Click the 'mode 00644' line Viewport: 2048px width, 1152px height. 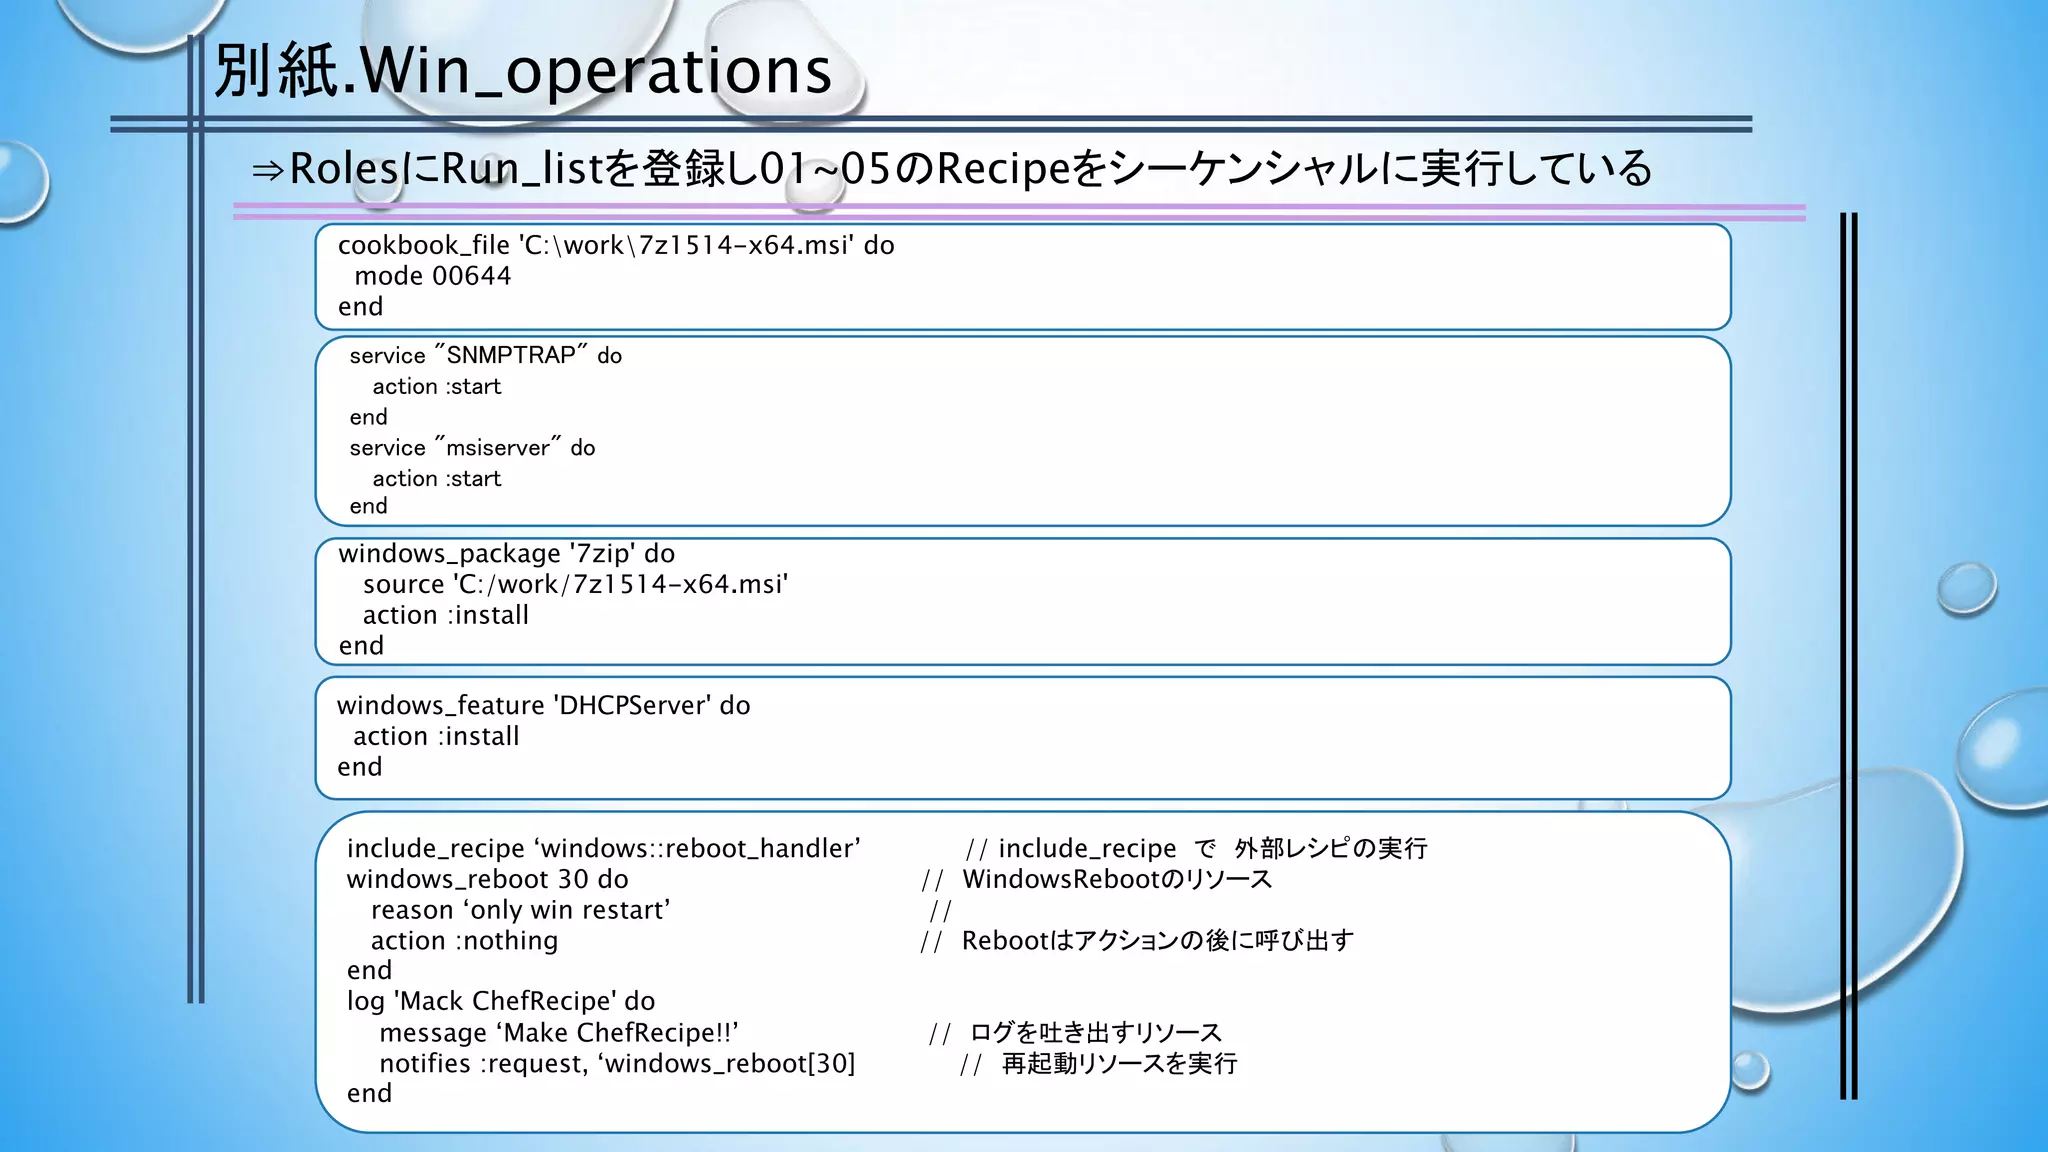click(x=432, y=276)
